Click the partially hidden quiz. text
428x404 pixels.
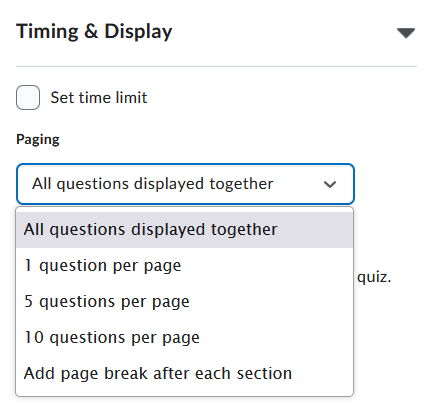[374, 277]
